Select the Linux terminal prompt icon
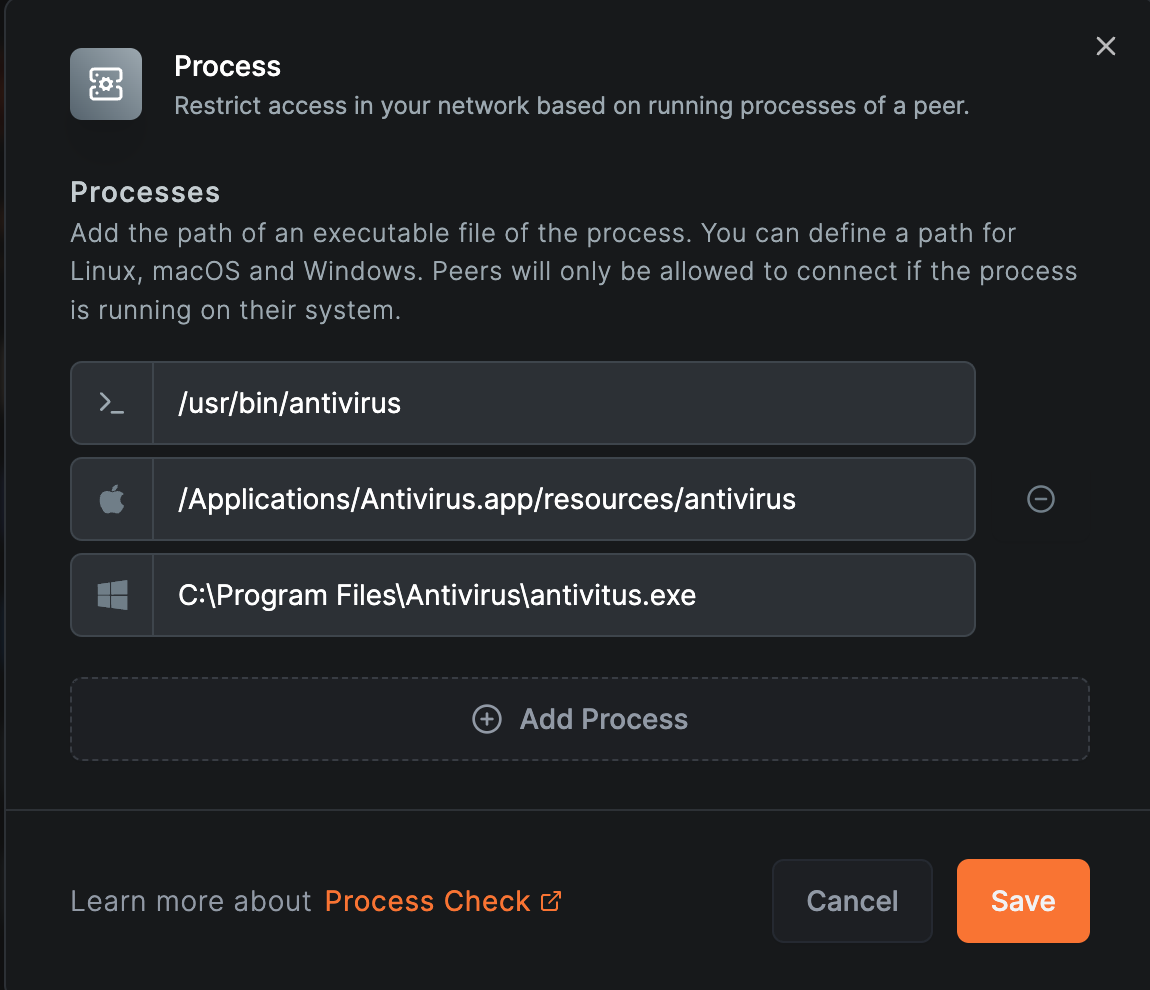The width and height of the screenshot is (1150, 990). 110,402
